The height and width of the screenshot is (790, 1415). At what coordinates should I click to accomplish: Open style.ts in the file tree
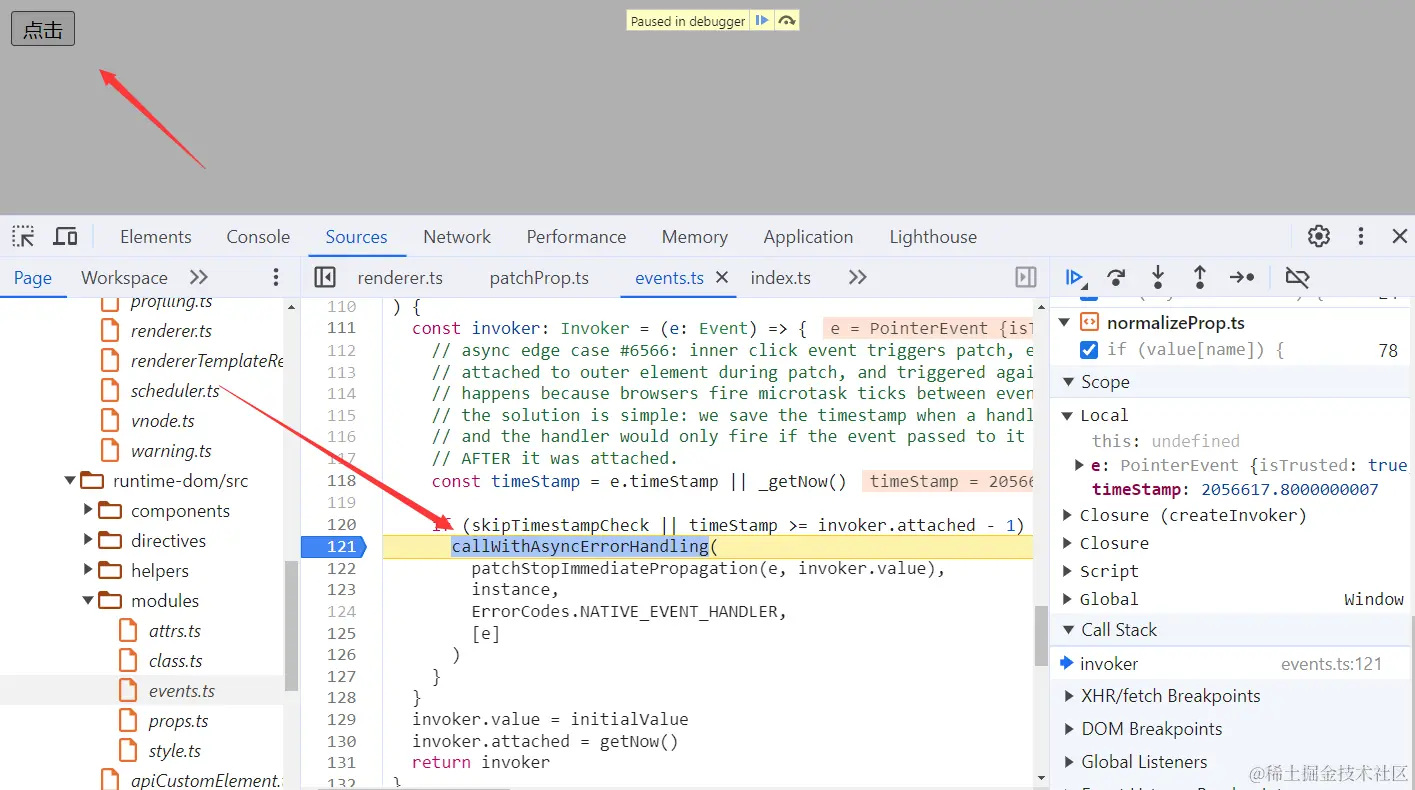175,751
